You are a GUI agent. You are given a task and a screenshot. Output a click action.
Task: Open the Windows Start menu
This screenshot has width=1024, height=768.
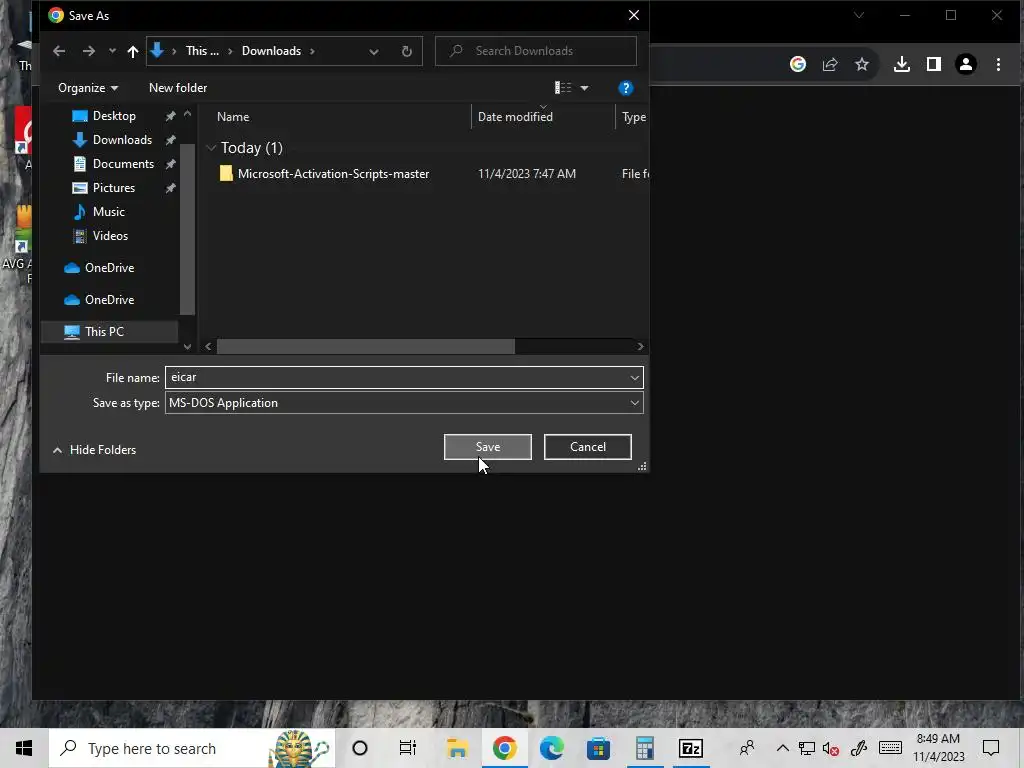[x=24, y=748]
